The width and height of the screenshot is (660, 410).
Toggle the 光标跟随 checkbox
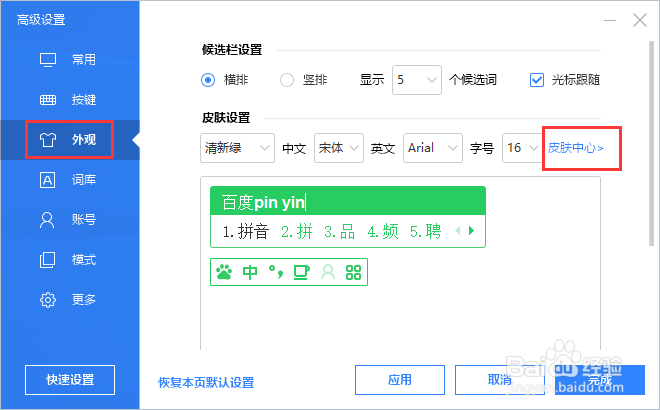point(537,80)
